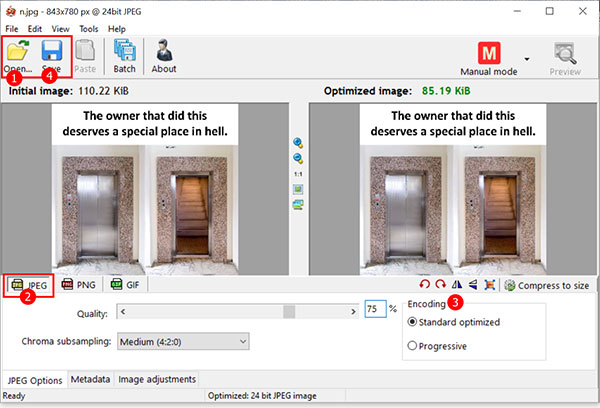Expand the Chroma subsampling dropdown
Screen dimensions: 600x408
pos(242,342)
